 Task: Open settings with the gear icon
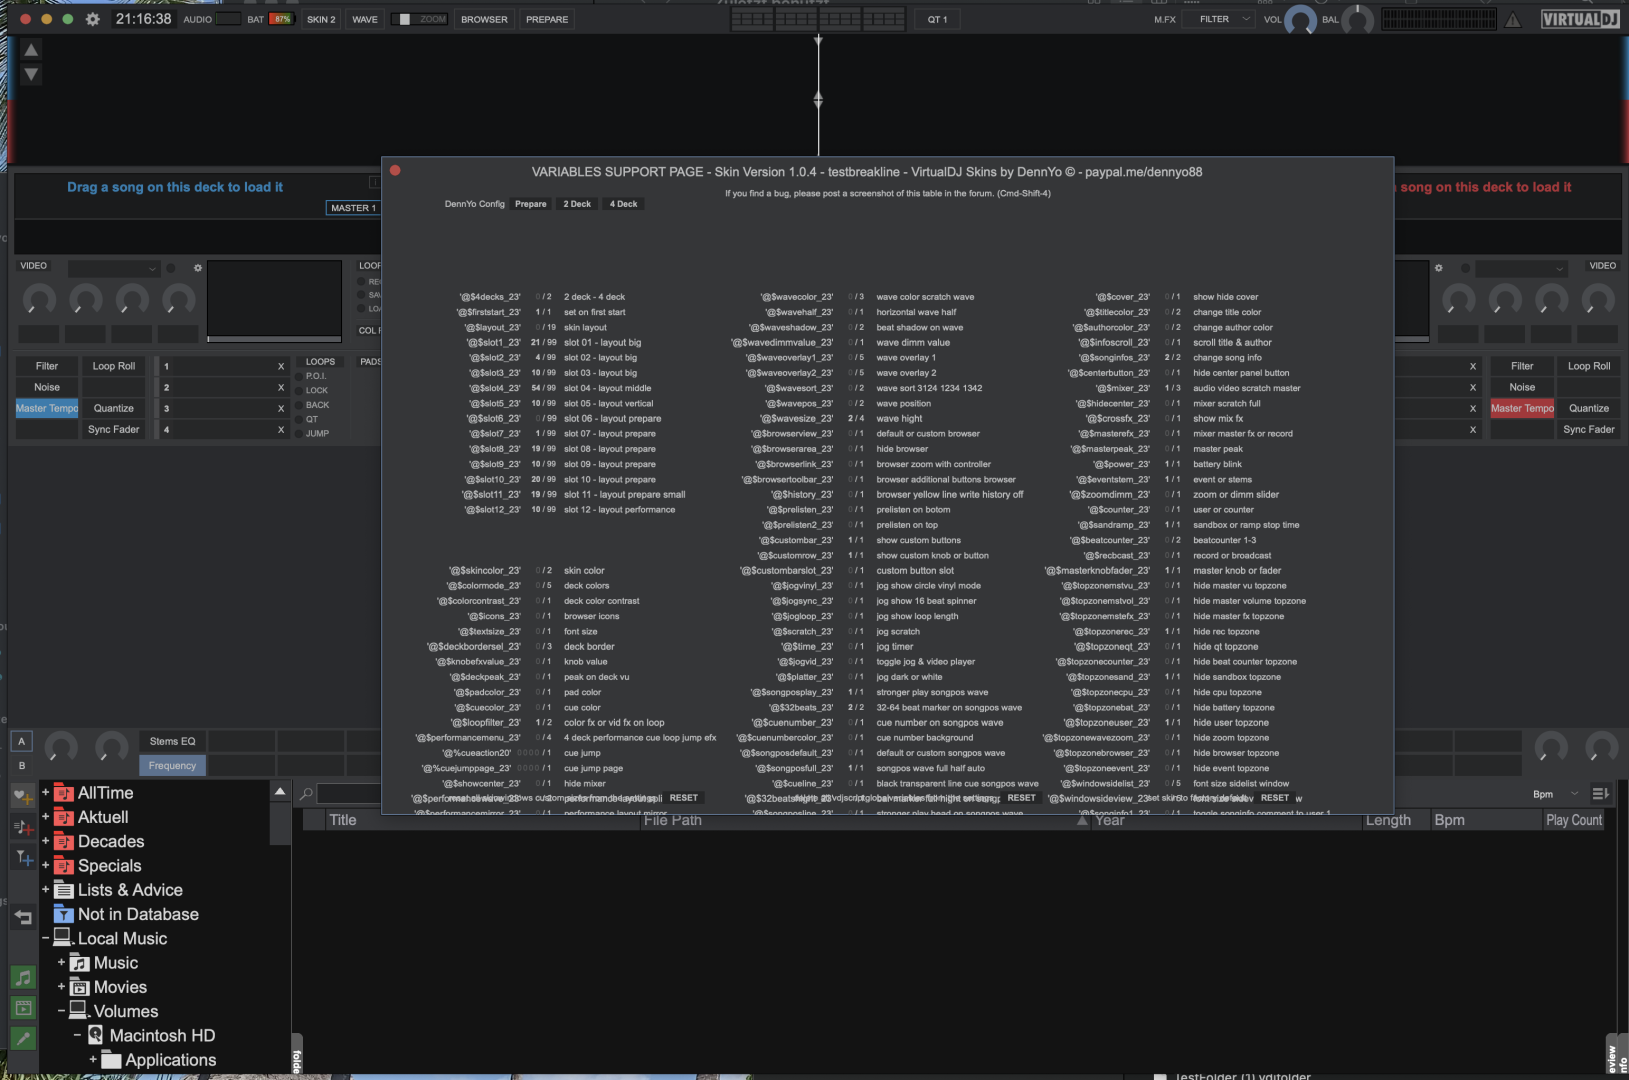[93, 19]
